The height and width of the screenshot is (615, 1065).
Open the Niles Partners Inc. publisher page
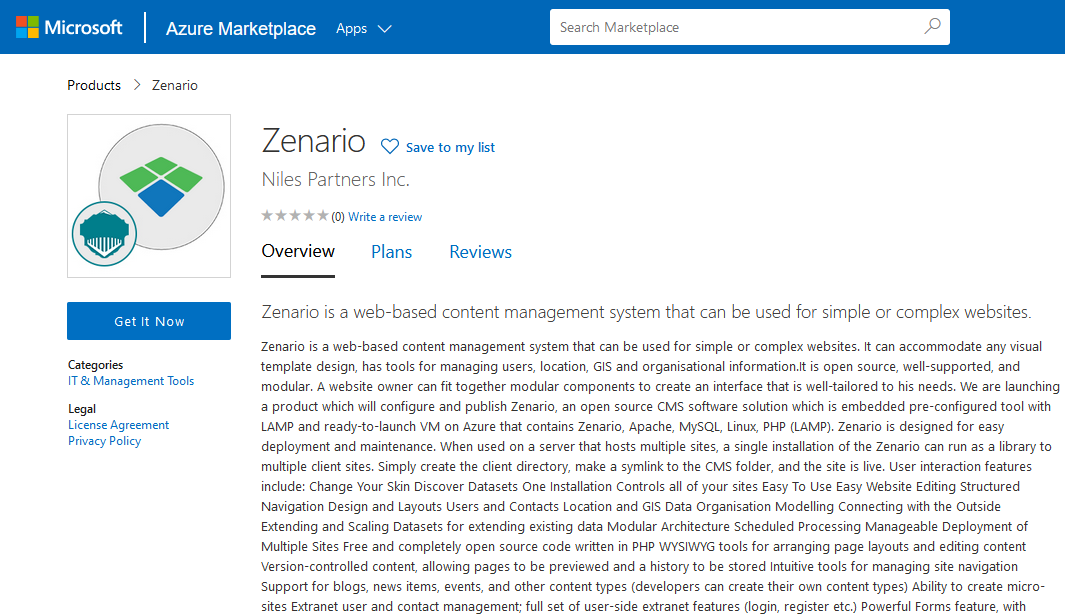pyautogui.click(x=335, y=180)
